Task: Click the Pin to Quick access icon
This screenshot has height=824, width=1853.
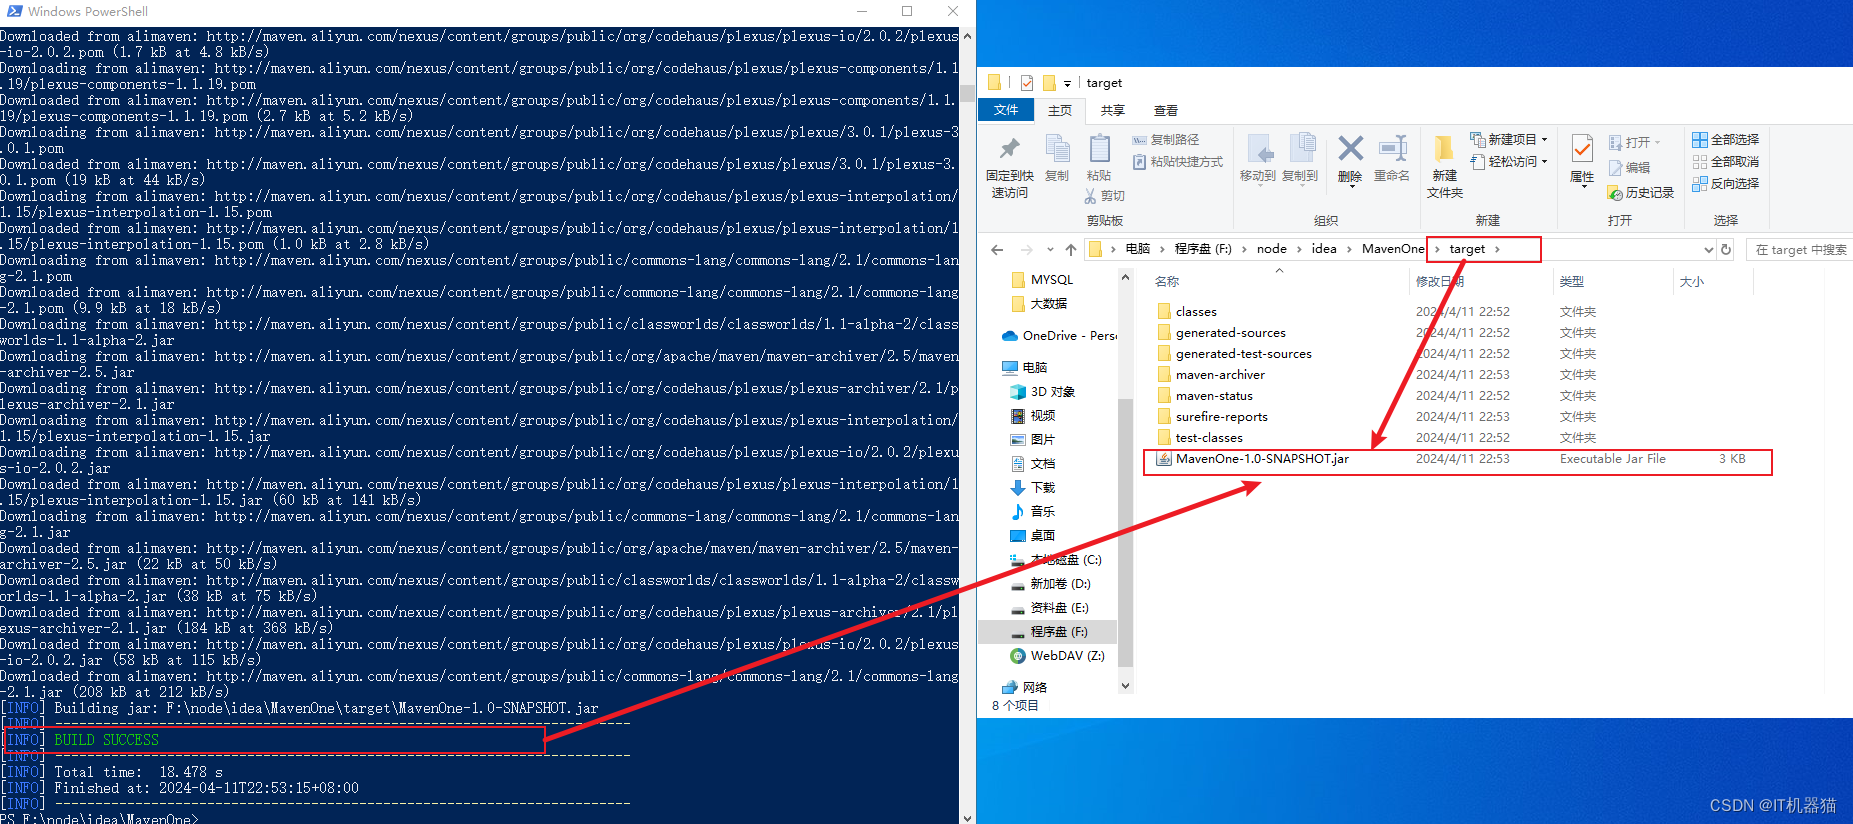Action: (1010, 149)
